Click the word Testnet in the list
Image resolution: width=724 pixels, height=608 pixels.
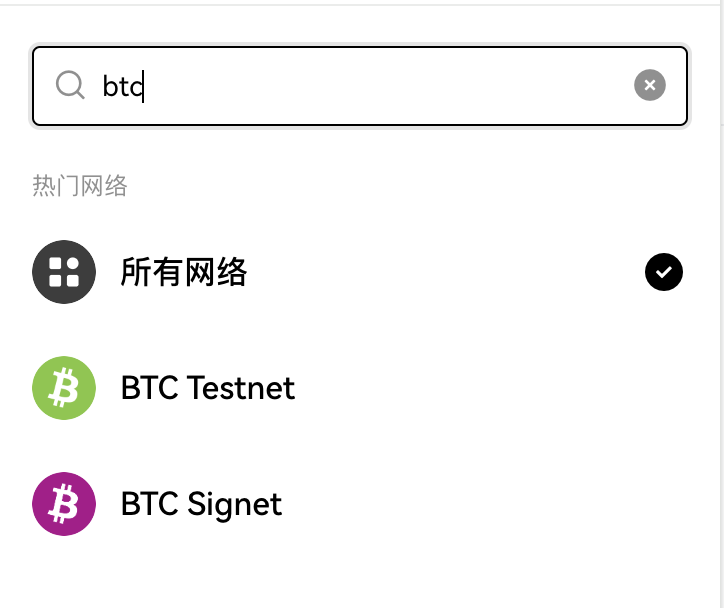pyautogui.click(x=241, y=388)
